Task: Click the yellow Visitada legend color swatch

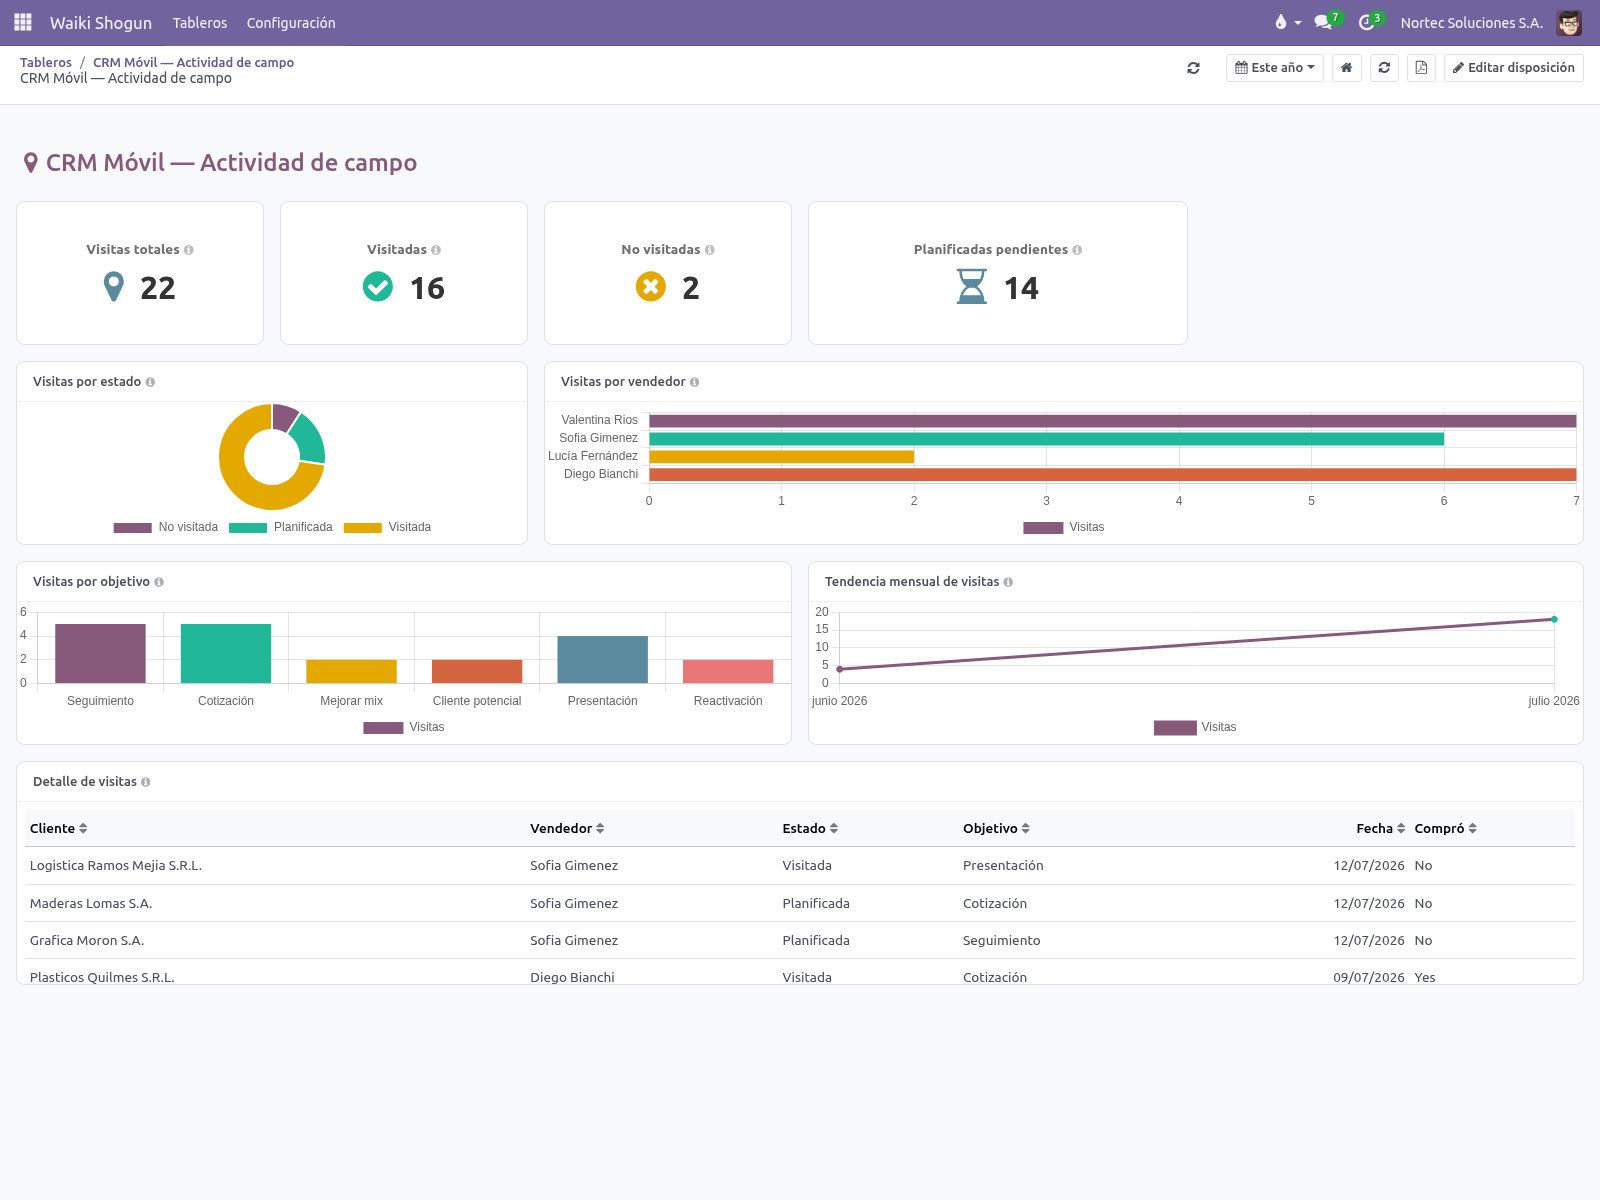Action: pyautogui.click(x=363, y=527)
